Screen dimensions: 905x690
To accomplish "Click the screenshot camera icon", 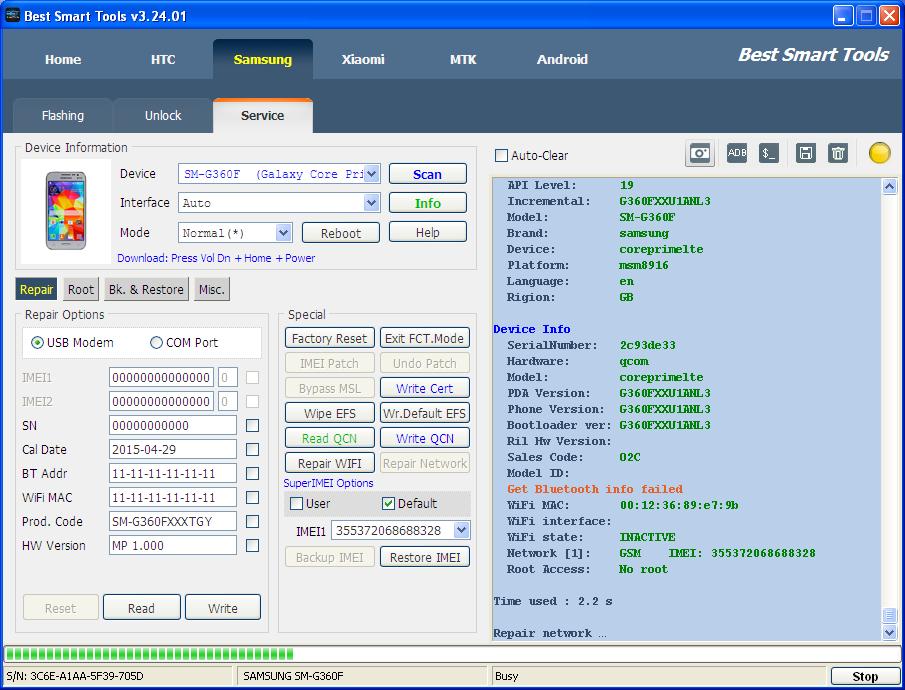I will [700, 154].
